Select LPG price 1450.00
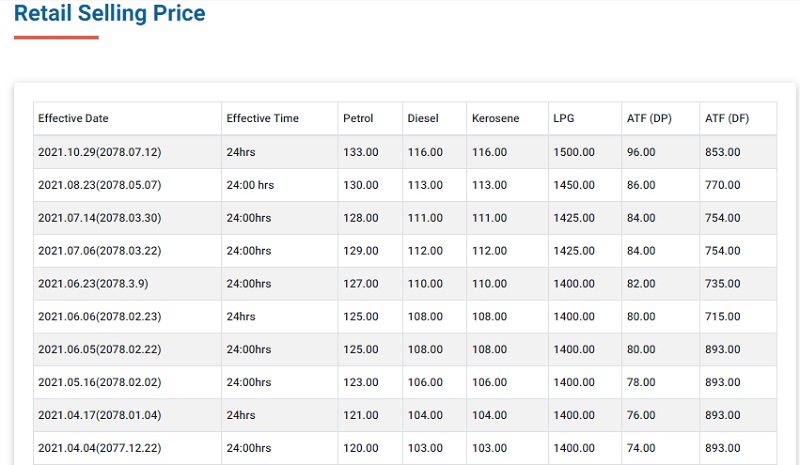This screenshot has width=800, height=465. click(x=574, y=185)
